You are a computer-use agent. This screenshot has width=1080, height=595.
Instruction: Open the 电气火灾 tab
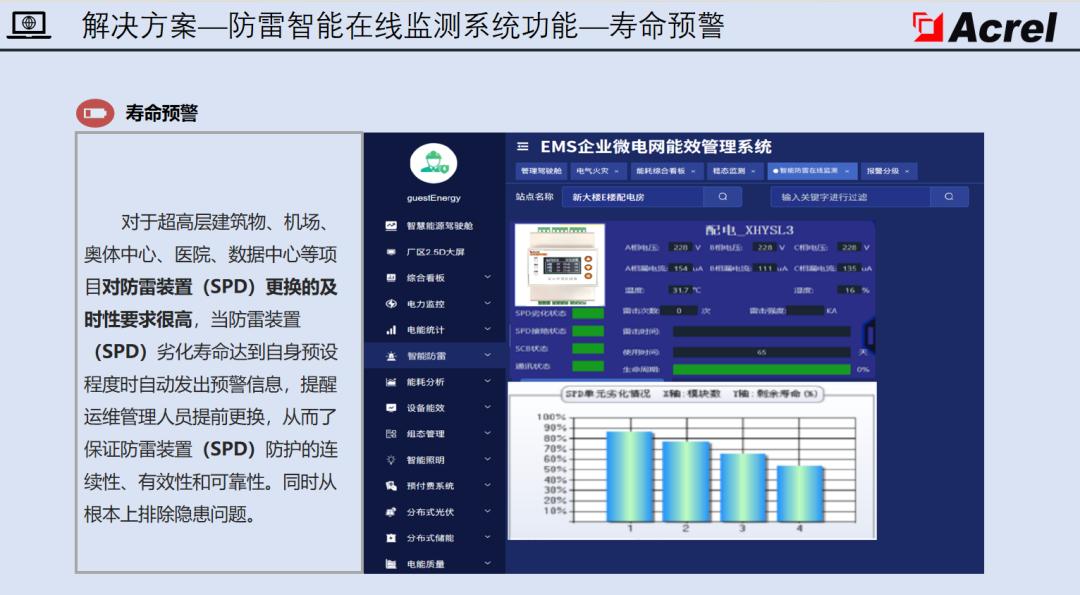(598, 171)
